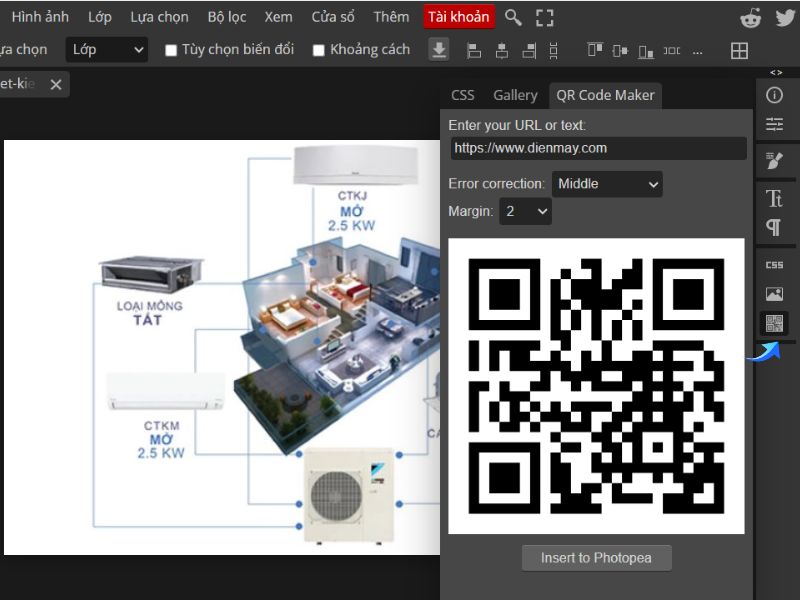Open the Lựa chọn menu
800x600 pixels.
(159, 17)
